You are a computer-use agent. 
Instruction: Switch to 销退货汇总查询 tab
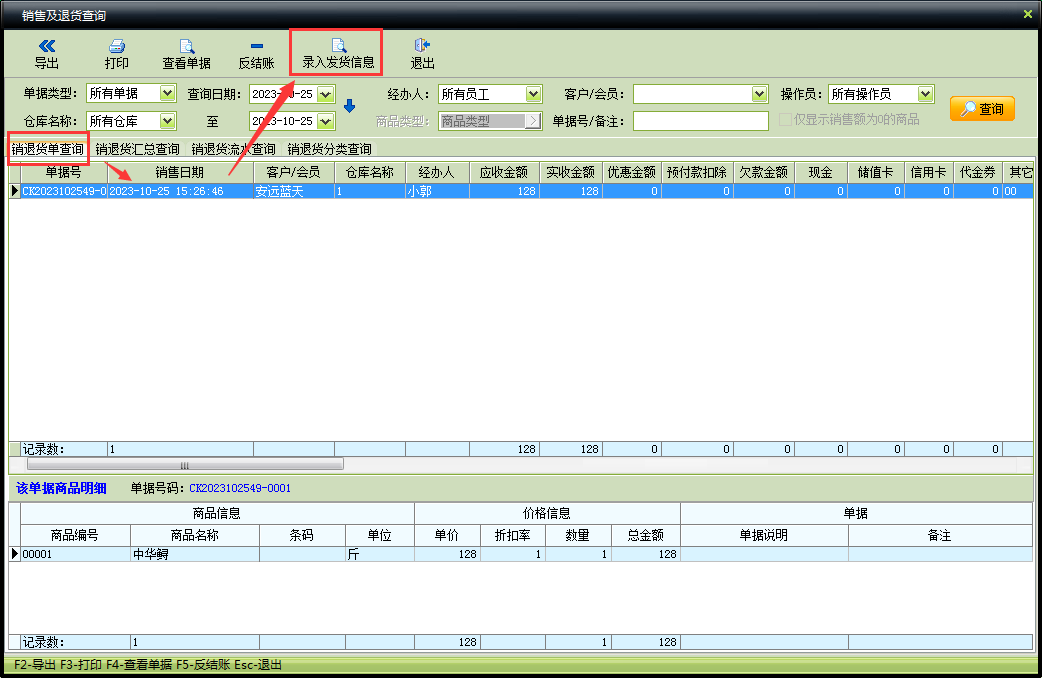(x=137, y=149)
